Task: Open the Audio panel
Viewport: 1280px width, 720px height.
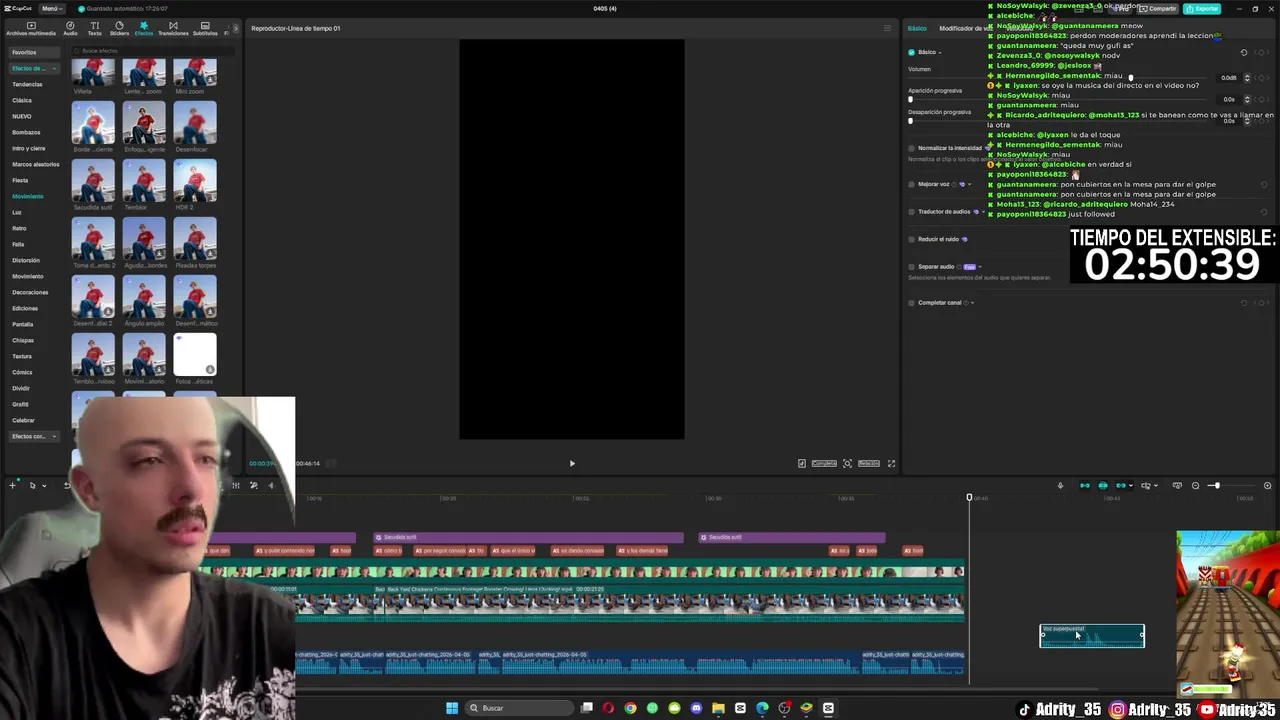Action: pyautogui.click(x=70, y=28)
